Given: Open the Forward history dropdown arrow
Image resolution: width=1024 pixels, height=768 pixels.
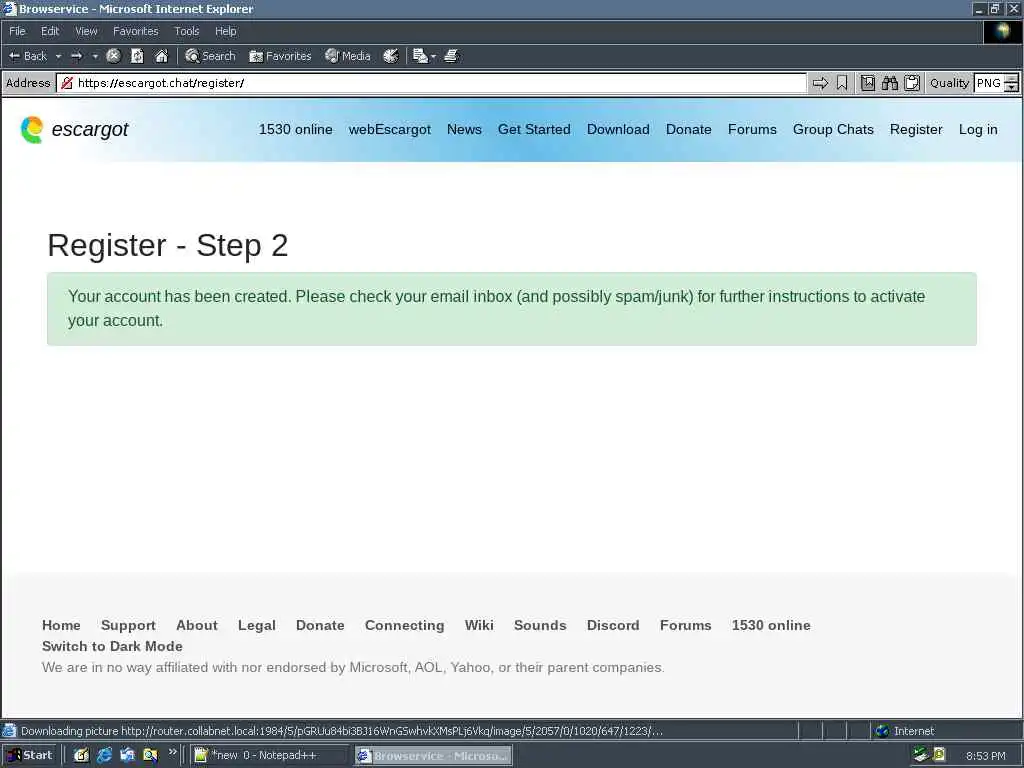Looking at the screenshot, I should (95, 56).
